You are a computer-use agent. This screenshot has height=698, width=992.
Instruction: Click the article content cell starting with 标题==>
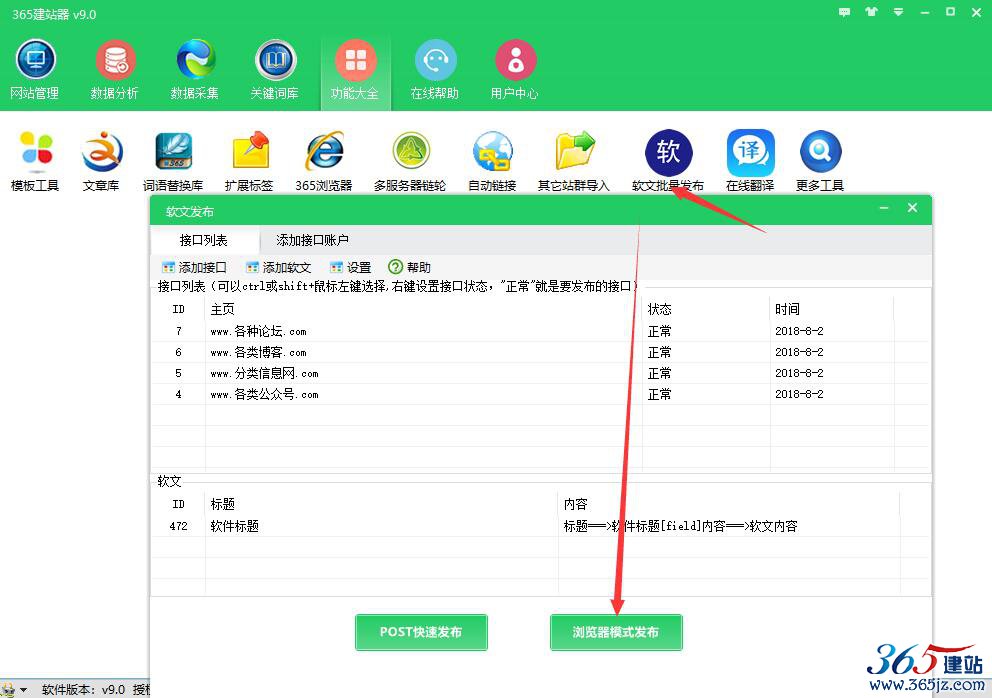pos(681,526)
